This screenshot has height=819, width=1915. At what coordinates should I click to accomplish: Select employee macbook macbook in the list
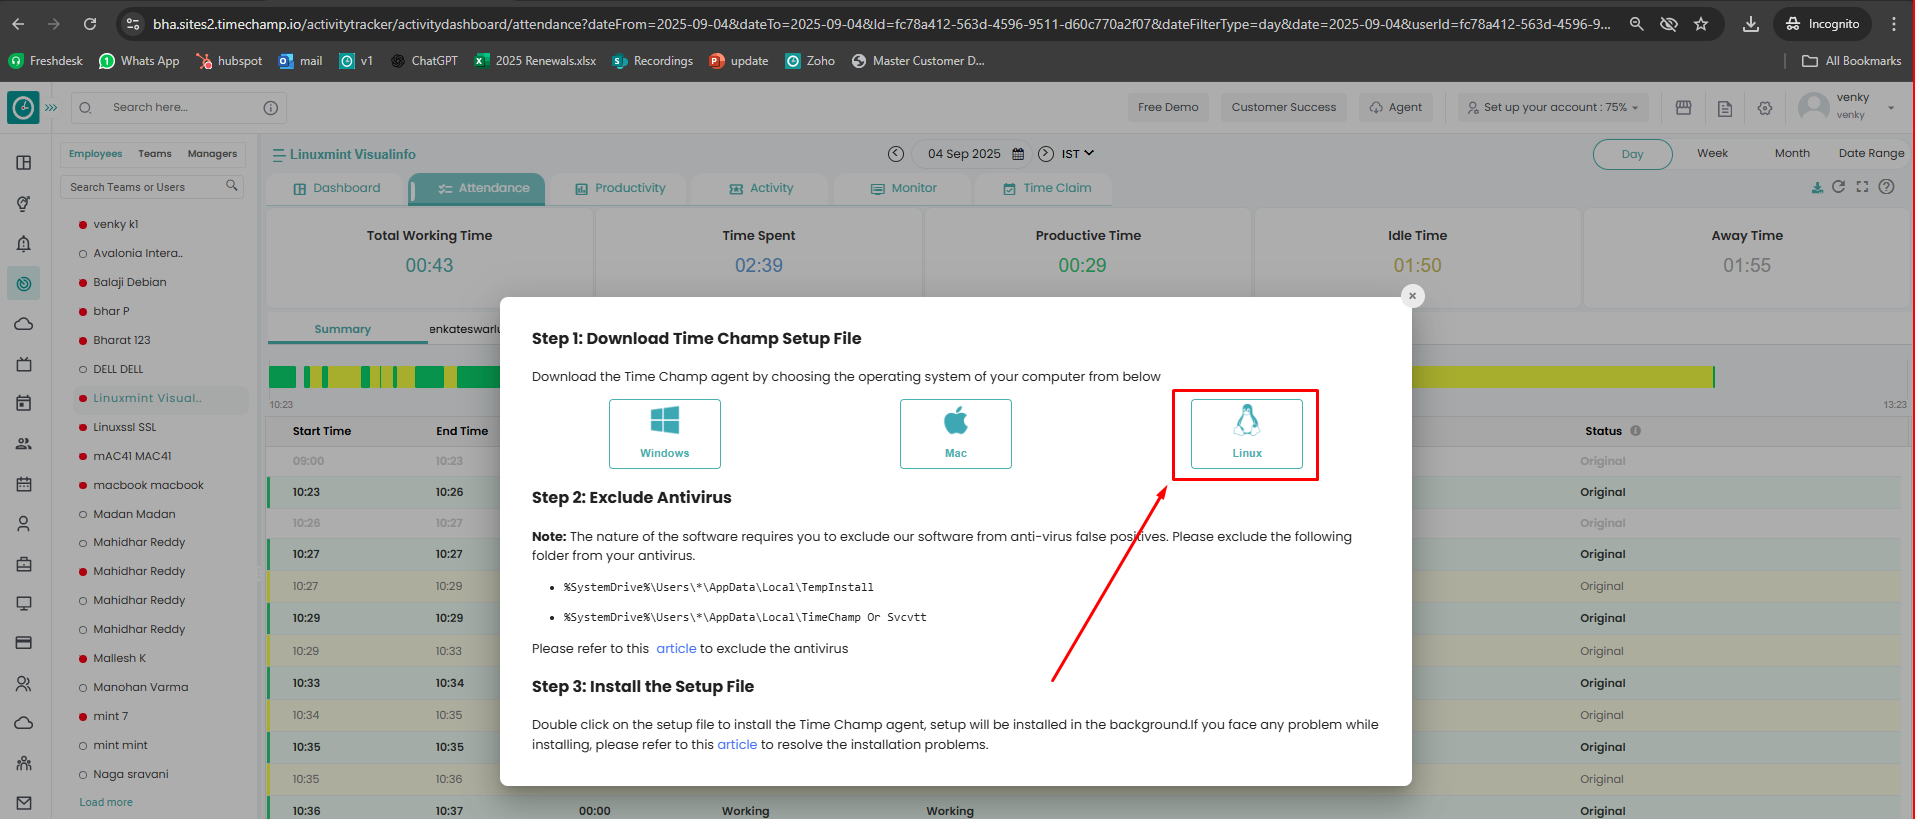pos(148,486)
